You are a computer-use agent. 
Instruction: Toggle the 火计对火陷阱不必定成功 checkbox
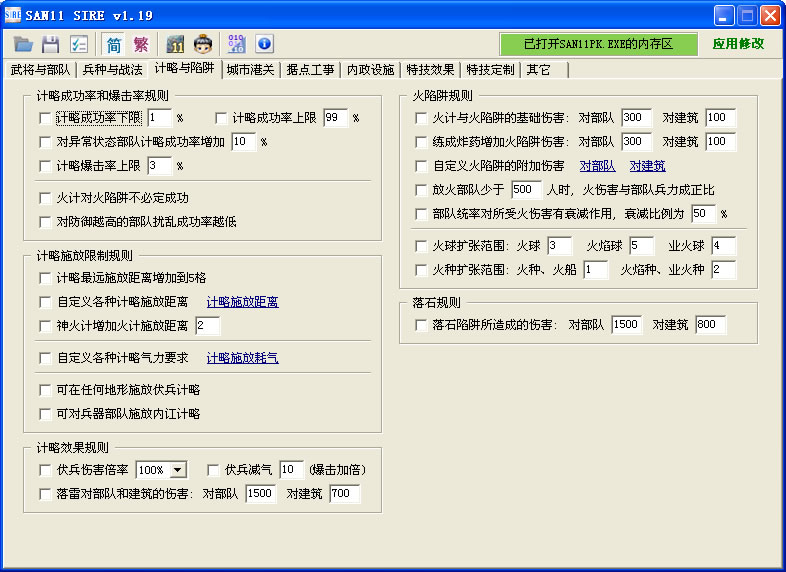tap(44, 198)
